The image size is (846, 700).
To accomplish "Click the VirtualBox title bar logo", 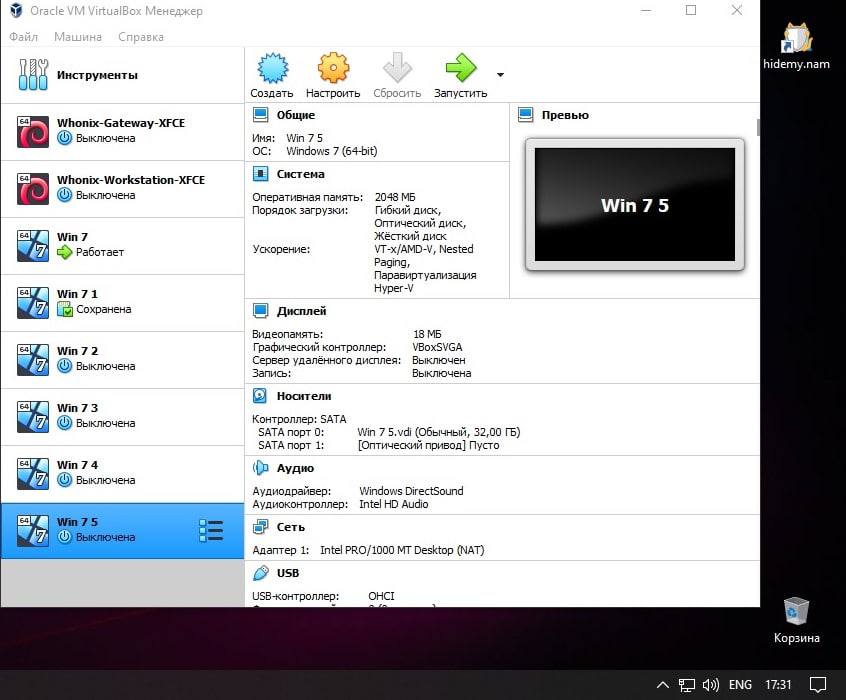I will (16, 10).
